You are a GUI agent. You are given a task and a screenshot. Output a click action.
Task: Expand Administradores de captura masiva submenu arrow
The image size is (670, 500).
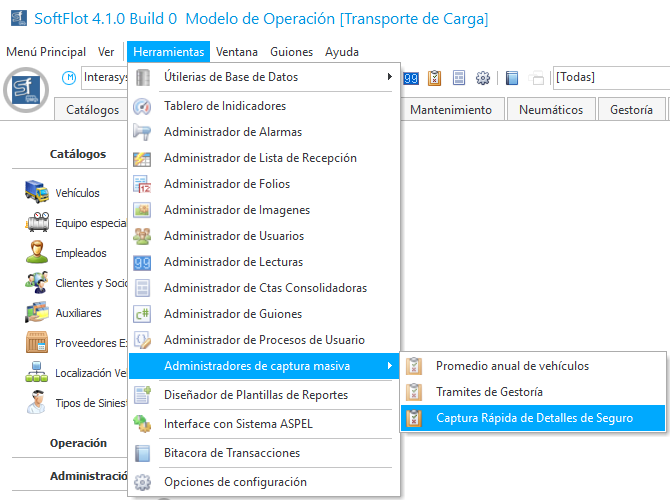[x=390, y=366]
